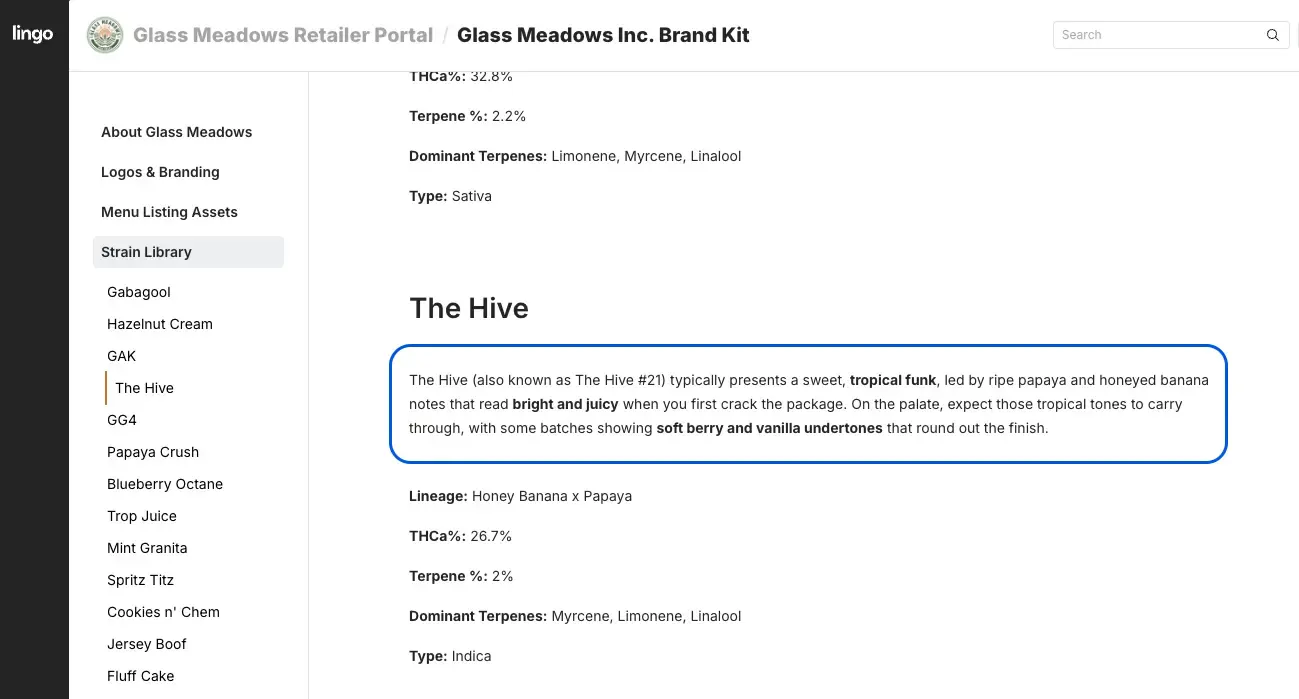Open Papaya Crush strain entry
The height and width of the screenshot is (699, 1299).
coord(153,452)
